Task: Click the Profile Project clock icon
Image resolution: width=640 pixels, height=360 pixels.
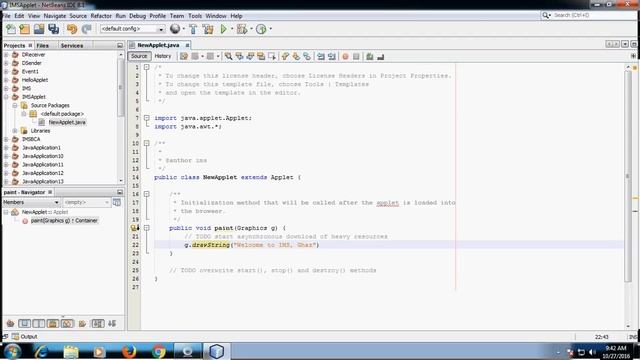Action: click(261, 29)
